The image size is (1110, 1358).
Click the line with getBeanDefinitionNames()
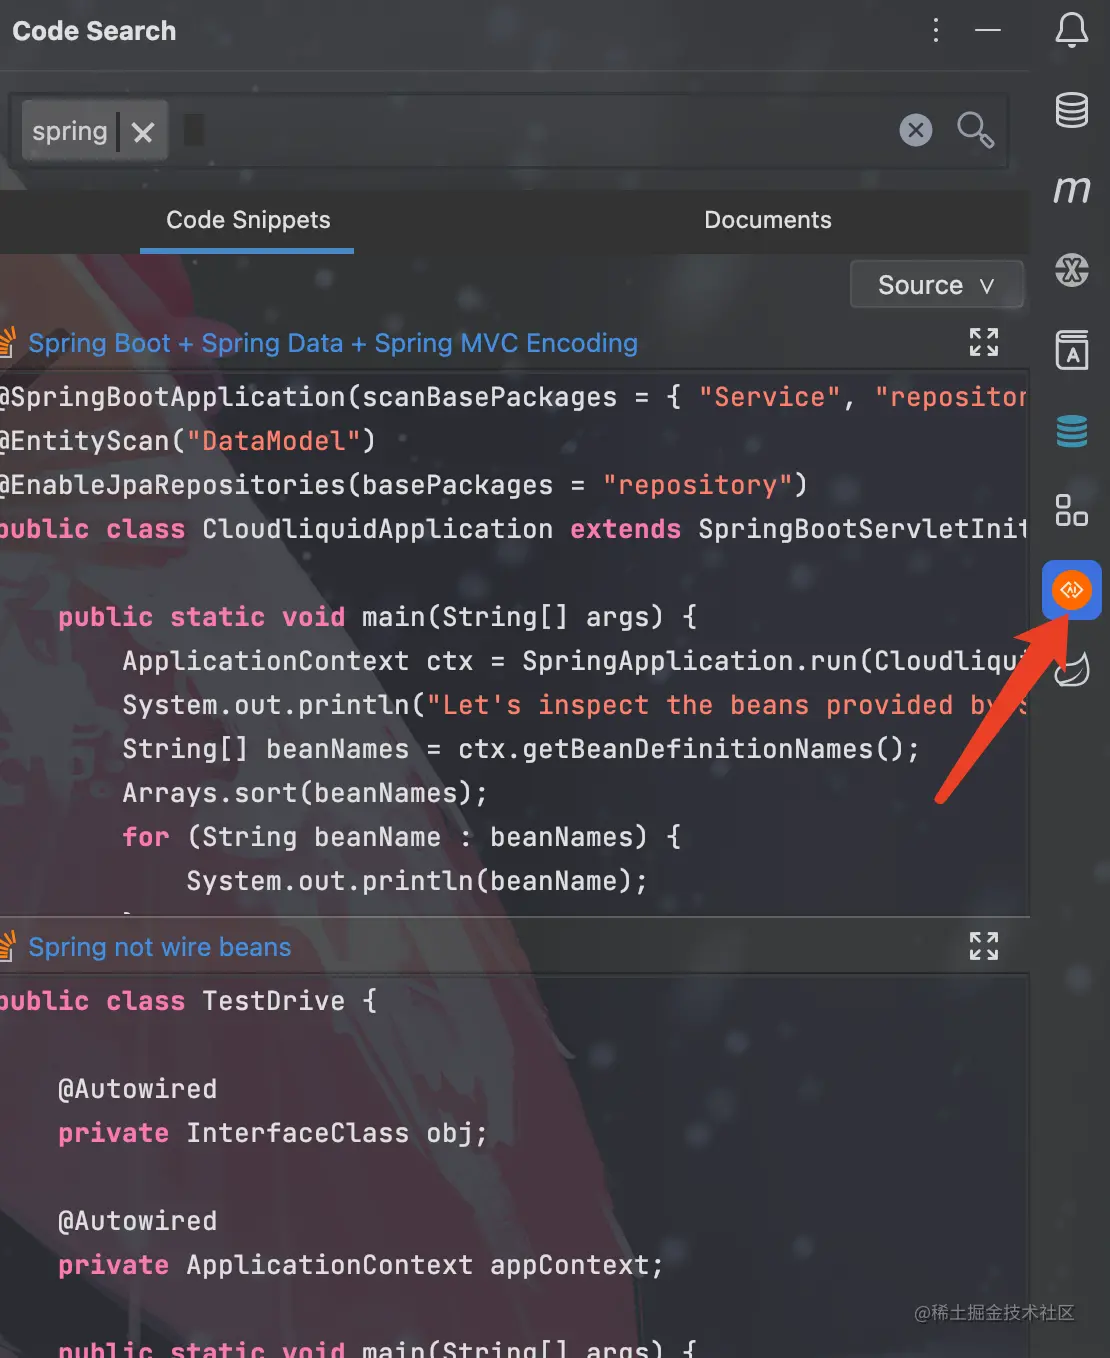point(521,749)
